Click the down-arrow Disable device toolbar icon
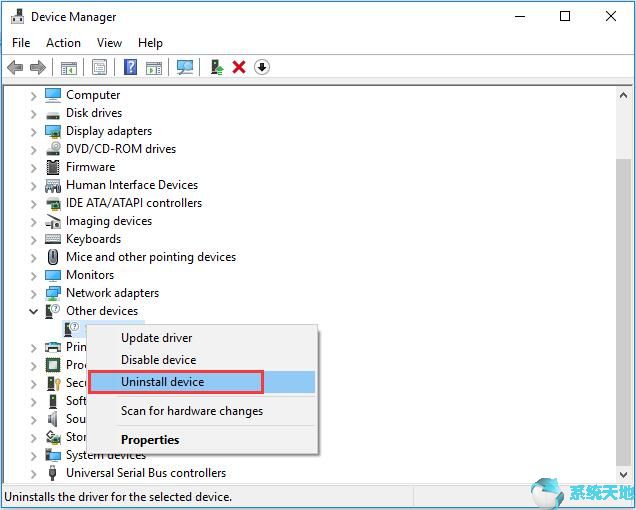The image size is (636, 510). tap(262, 67)
